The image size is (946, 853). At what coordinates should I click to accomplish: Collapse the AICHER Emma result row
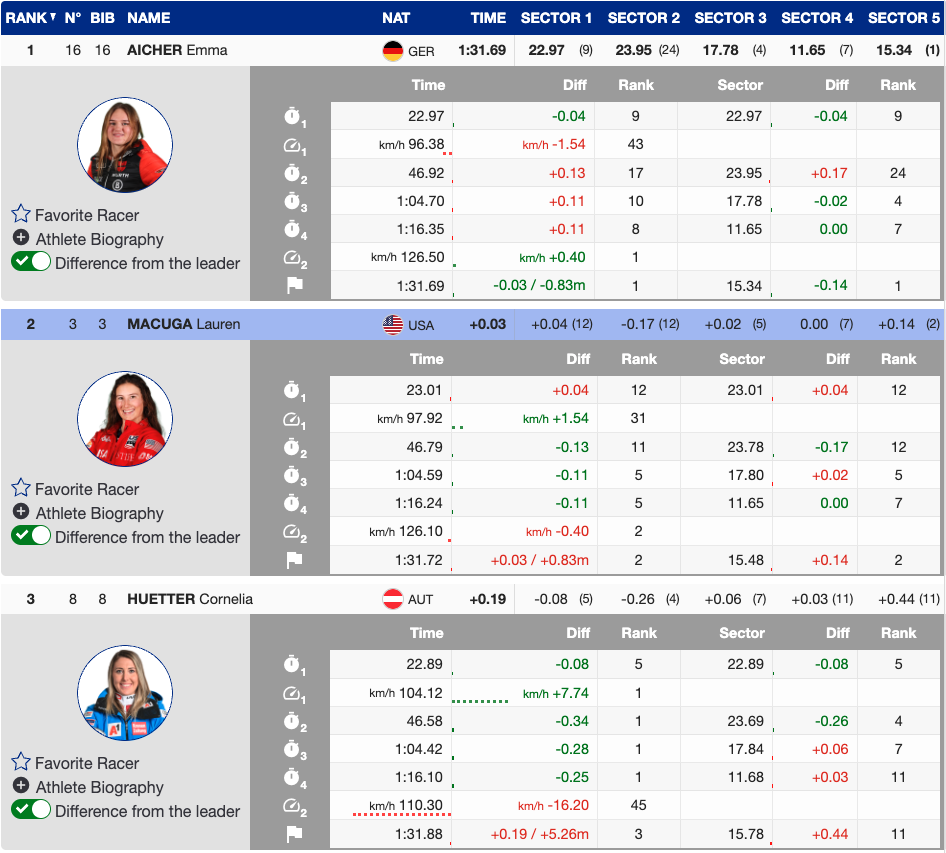point(177,50)
